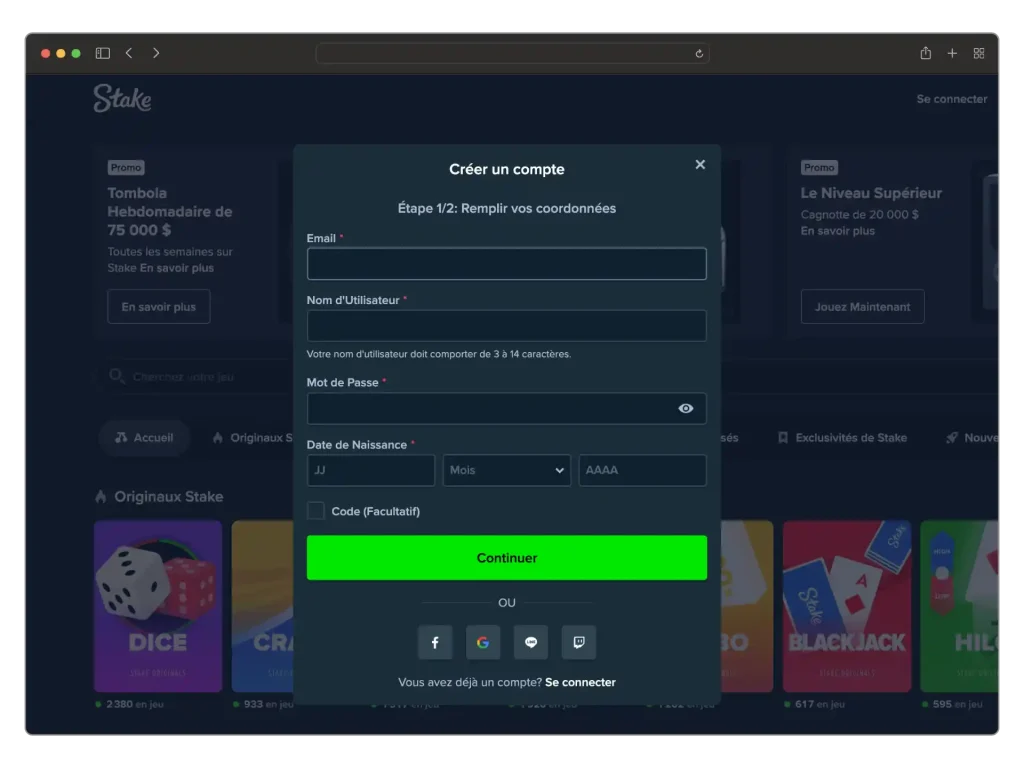Click Le Niveau Supérieur promo title
The width and height of the screenshot is (1024, 768).
tap(871, 193)
